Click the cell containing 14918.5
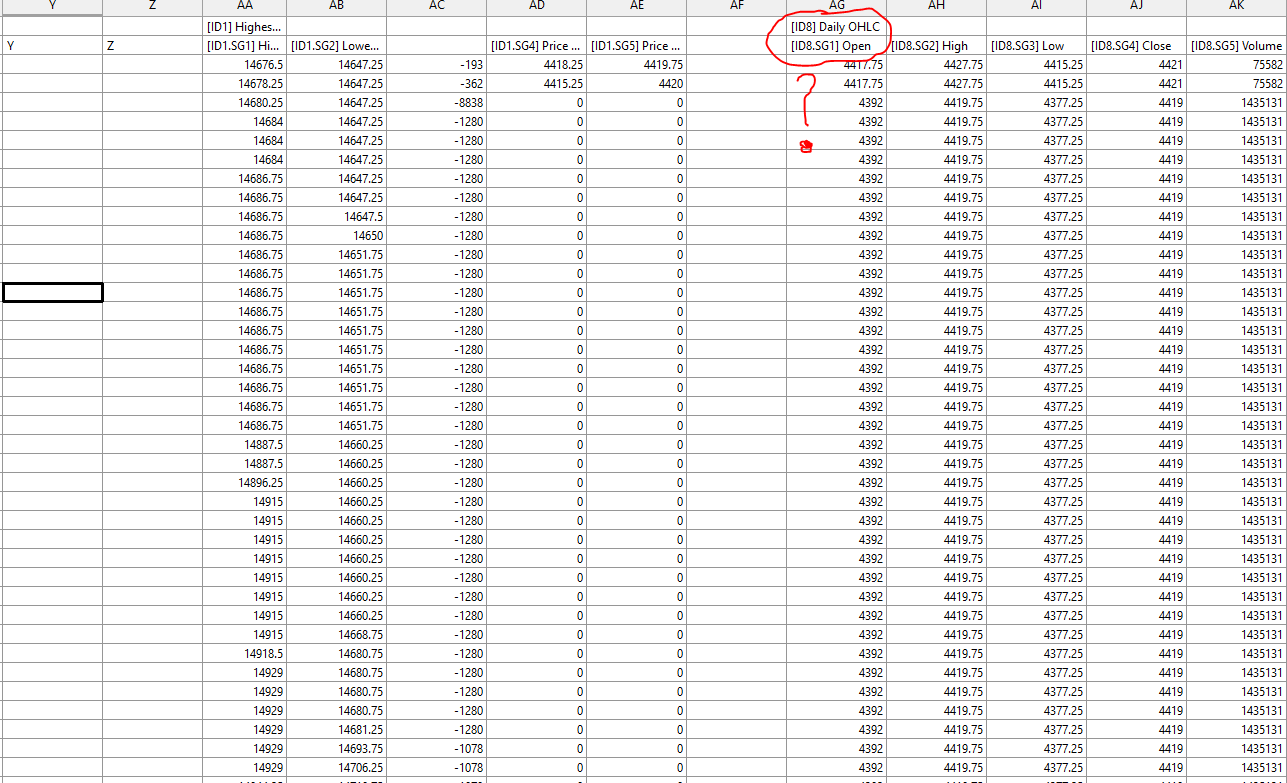 coord(244,654)
